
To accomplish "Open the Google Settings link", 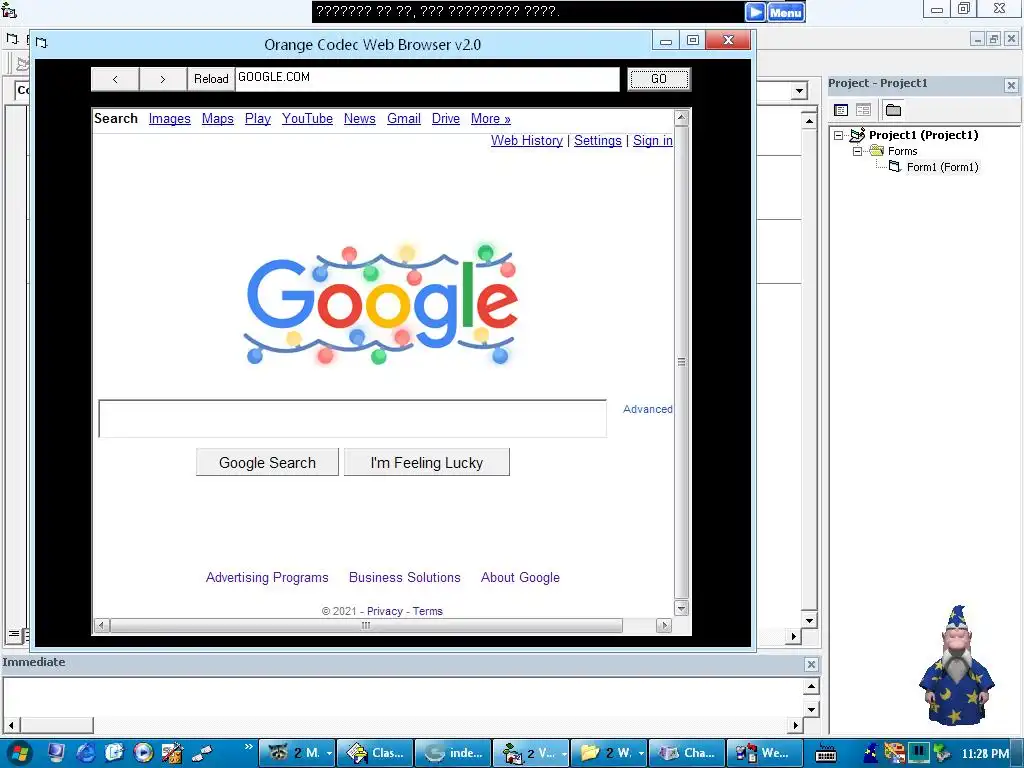I will click(598, 140).
